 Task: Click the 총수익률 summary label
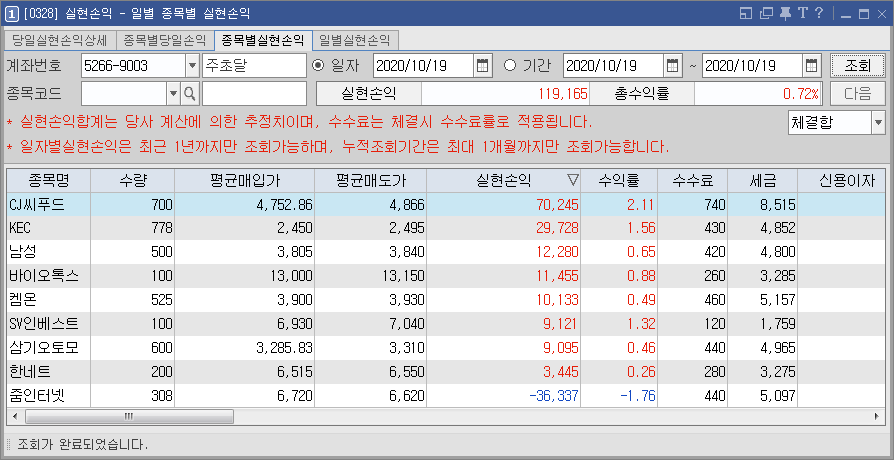click(641, 93)
